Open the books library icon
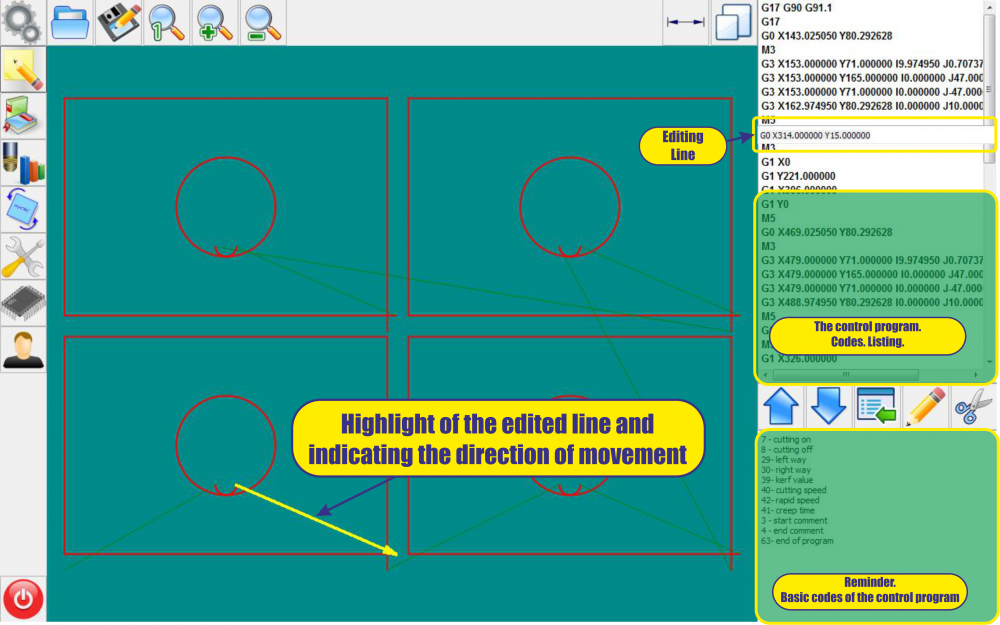This screenshot has width=1000, height=625. pyautogui.click(x=22, y=116)
